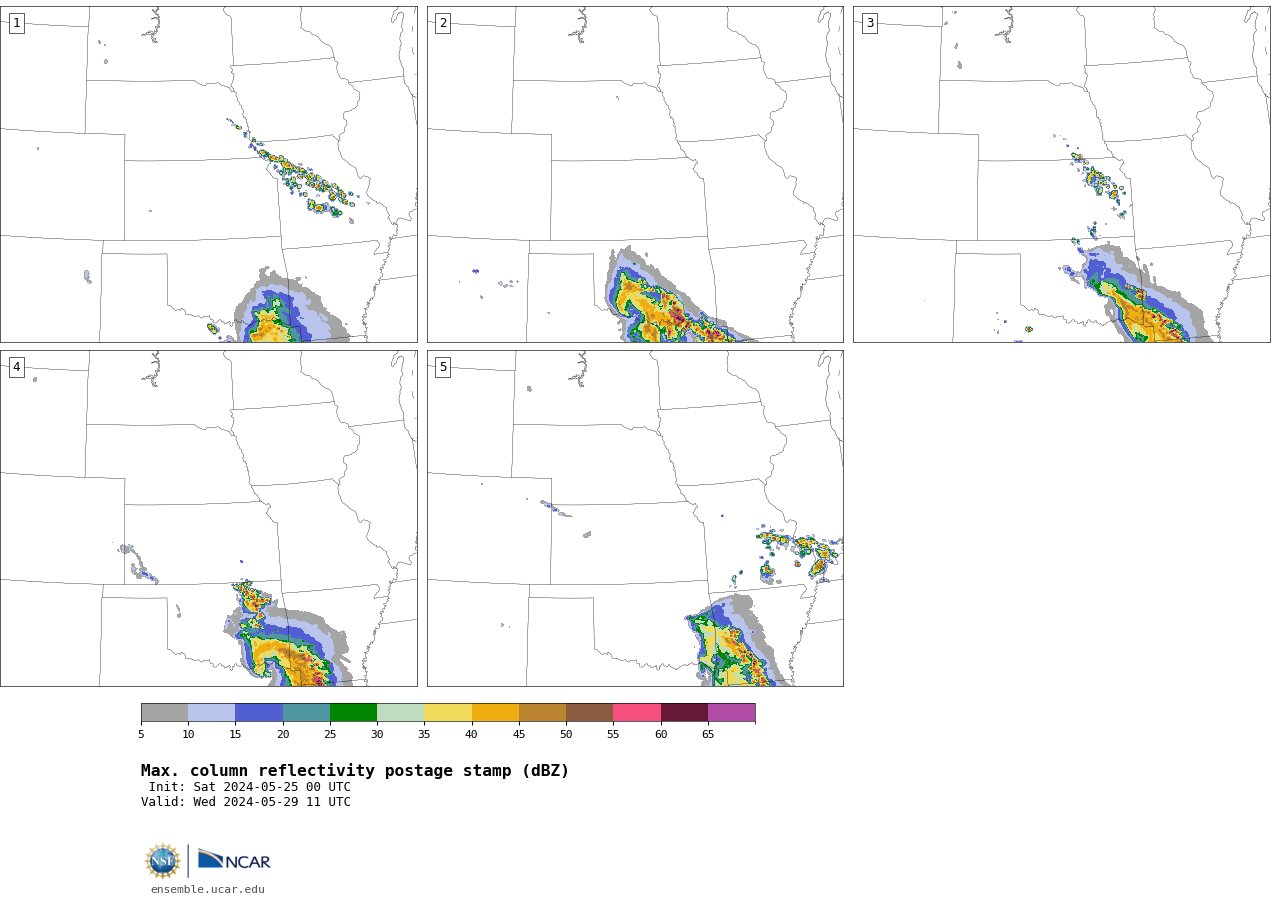
Task: Click the boxed number 1 panel label
Action: 16,23
